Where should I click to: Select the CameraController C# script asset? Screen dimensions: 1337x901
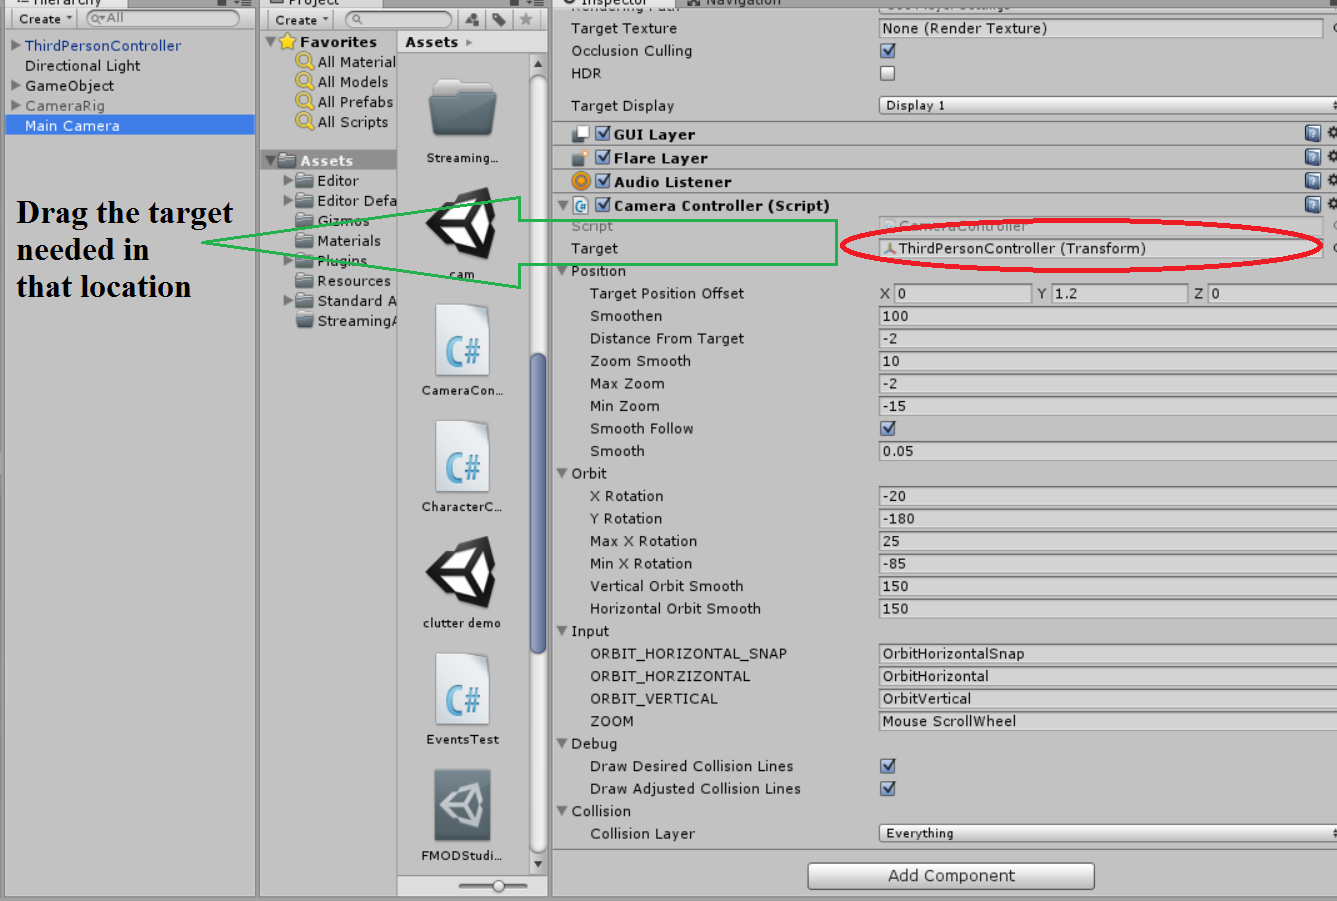[462, 341]
